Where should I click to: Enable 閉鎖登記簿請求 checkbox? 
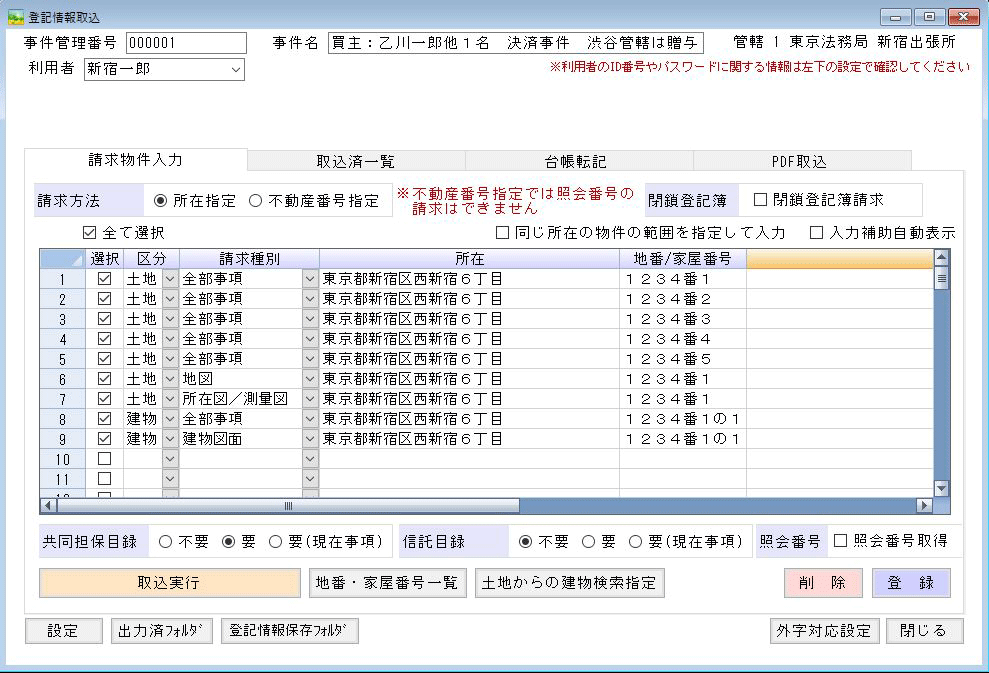coord(760,200)
